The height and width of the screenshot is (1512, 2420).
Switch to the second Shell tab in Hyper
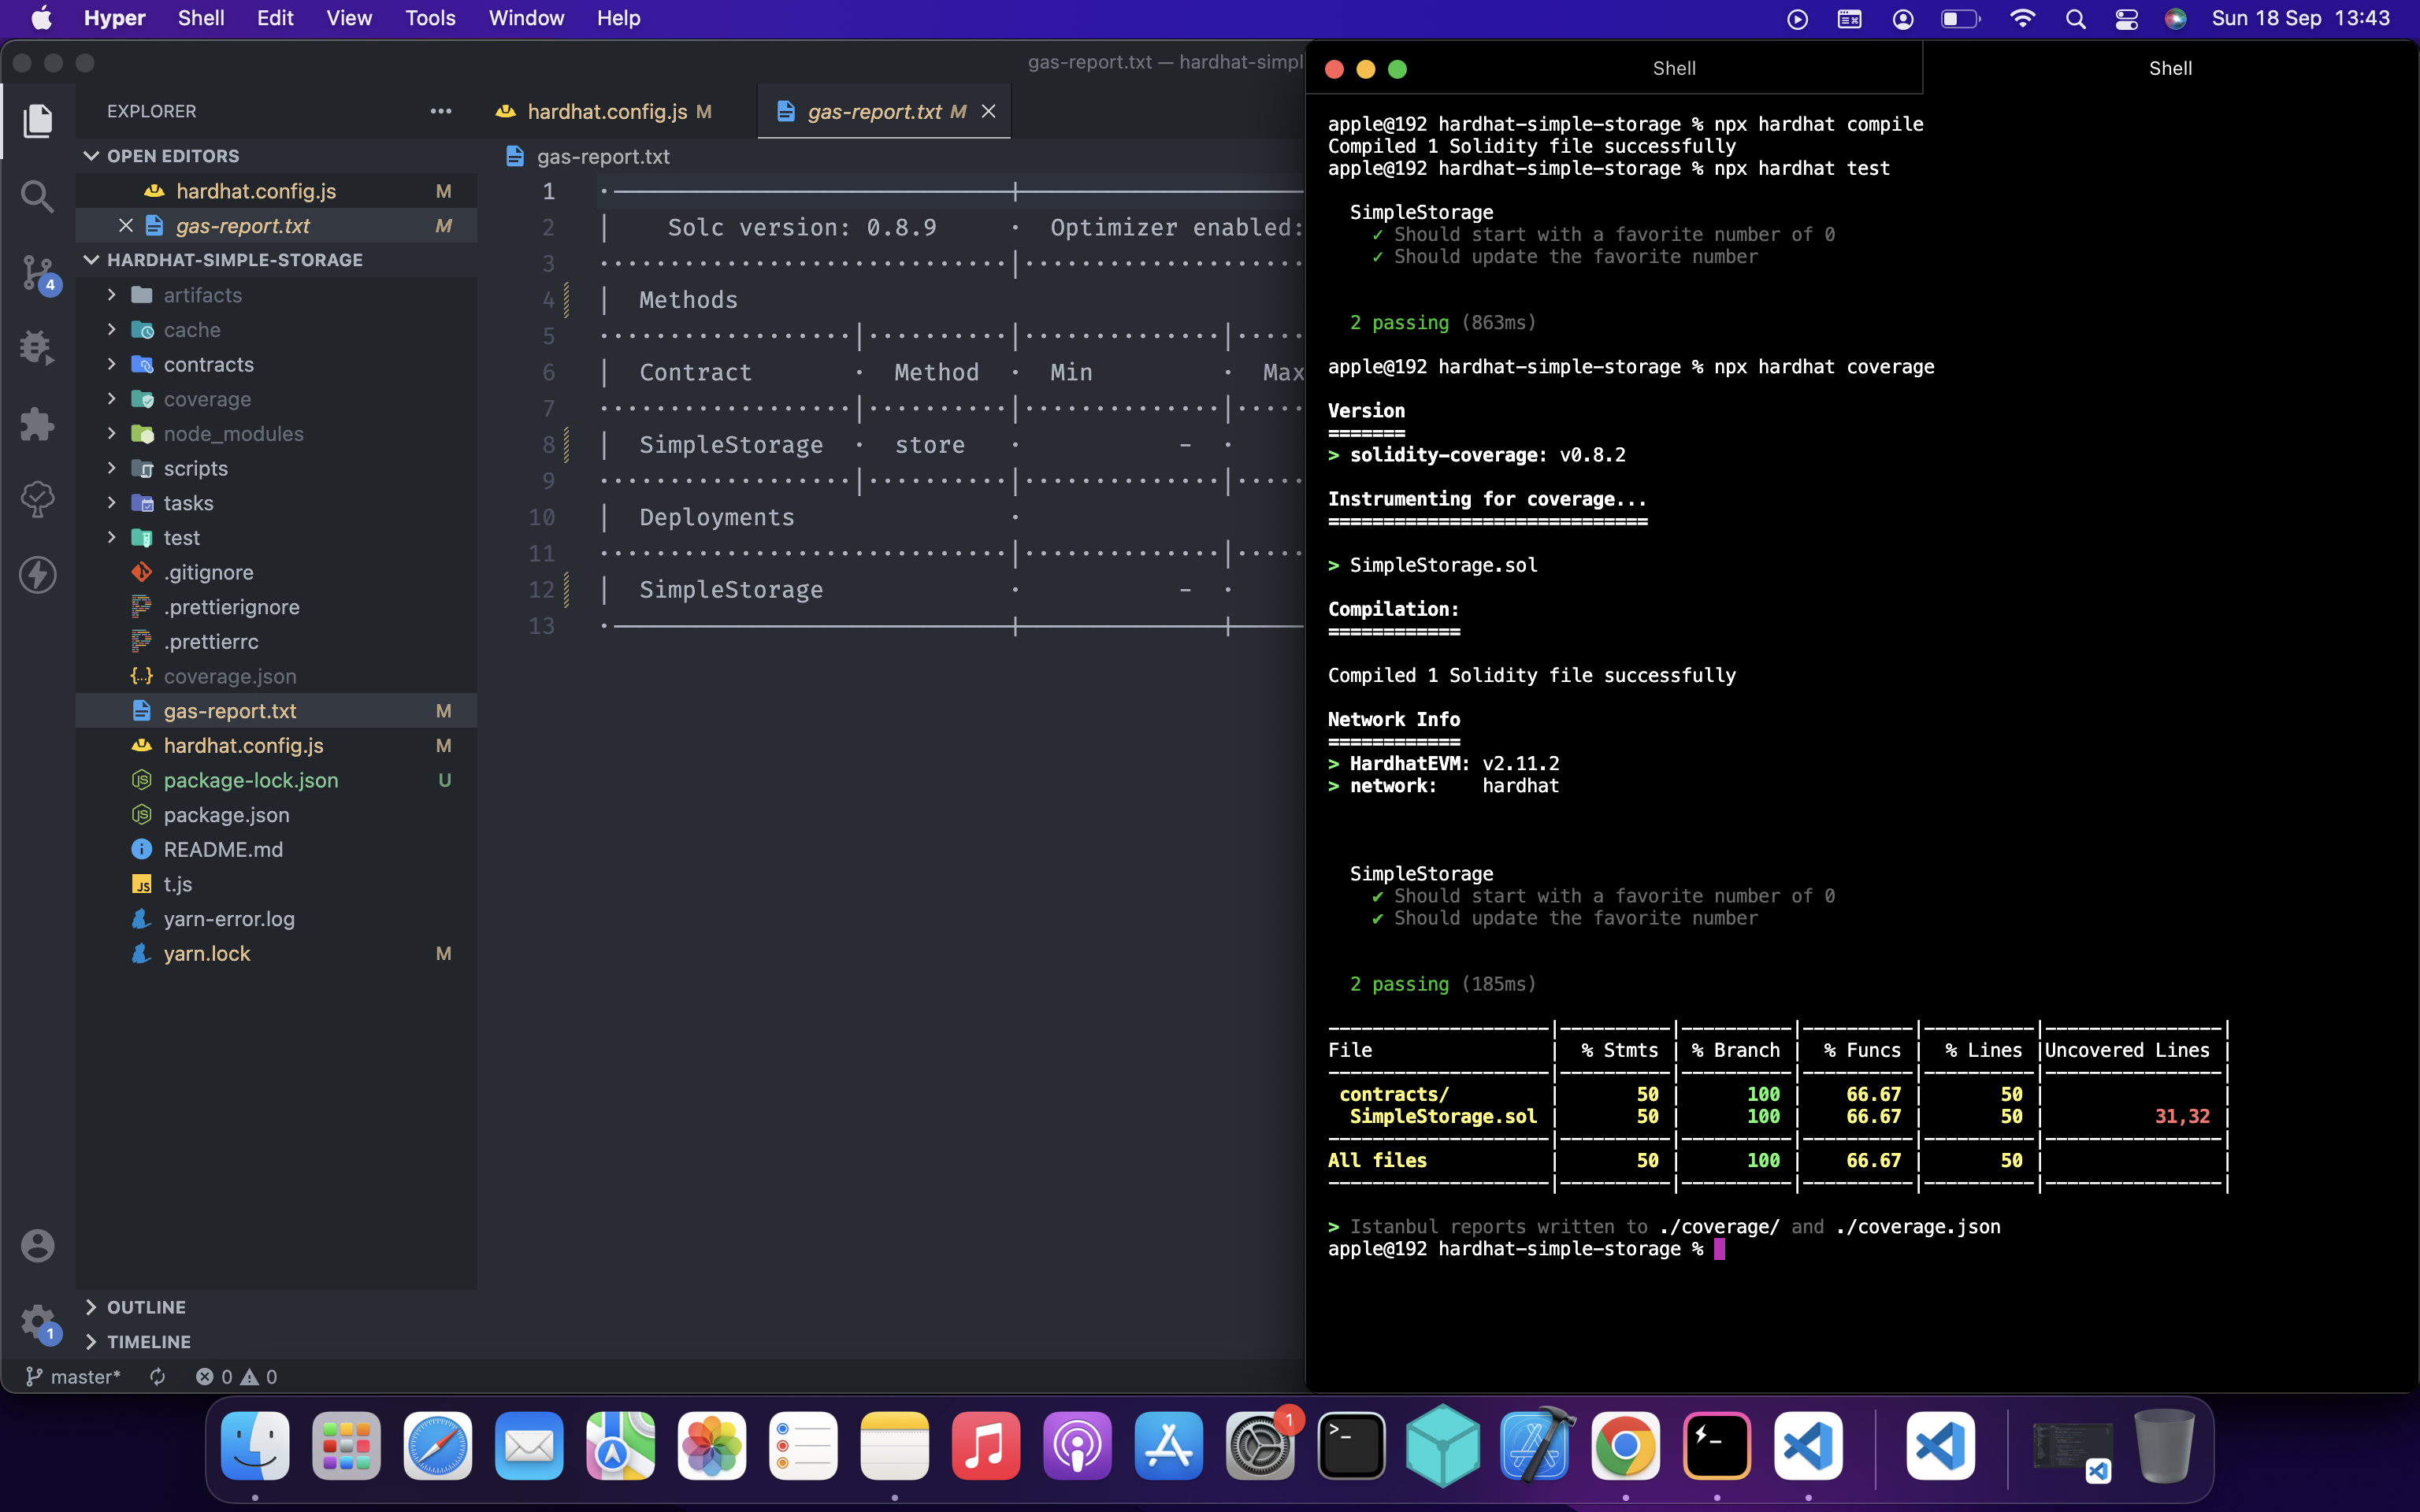point(2170,68)
